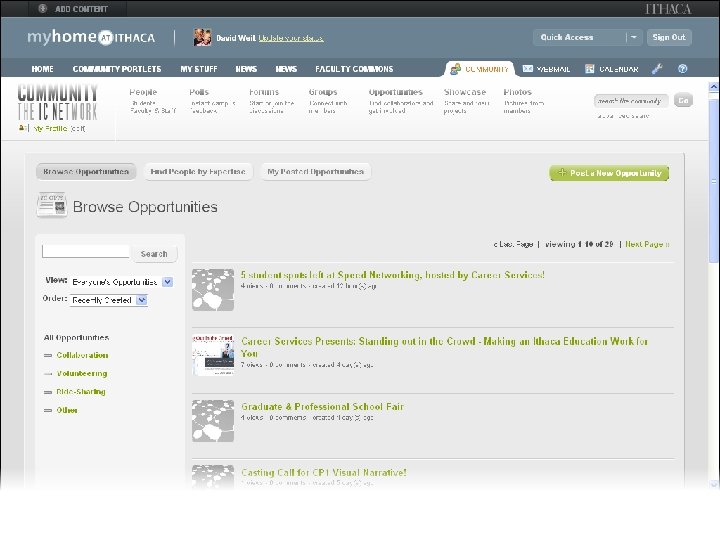Screen dimensions: 720x540
Task: Click the Speed Networking opportunity thumbnail
Action: (213, 290)
